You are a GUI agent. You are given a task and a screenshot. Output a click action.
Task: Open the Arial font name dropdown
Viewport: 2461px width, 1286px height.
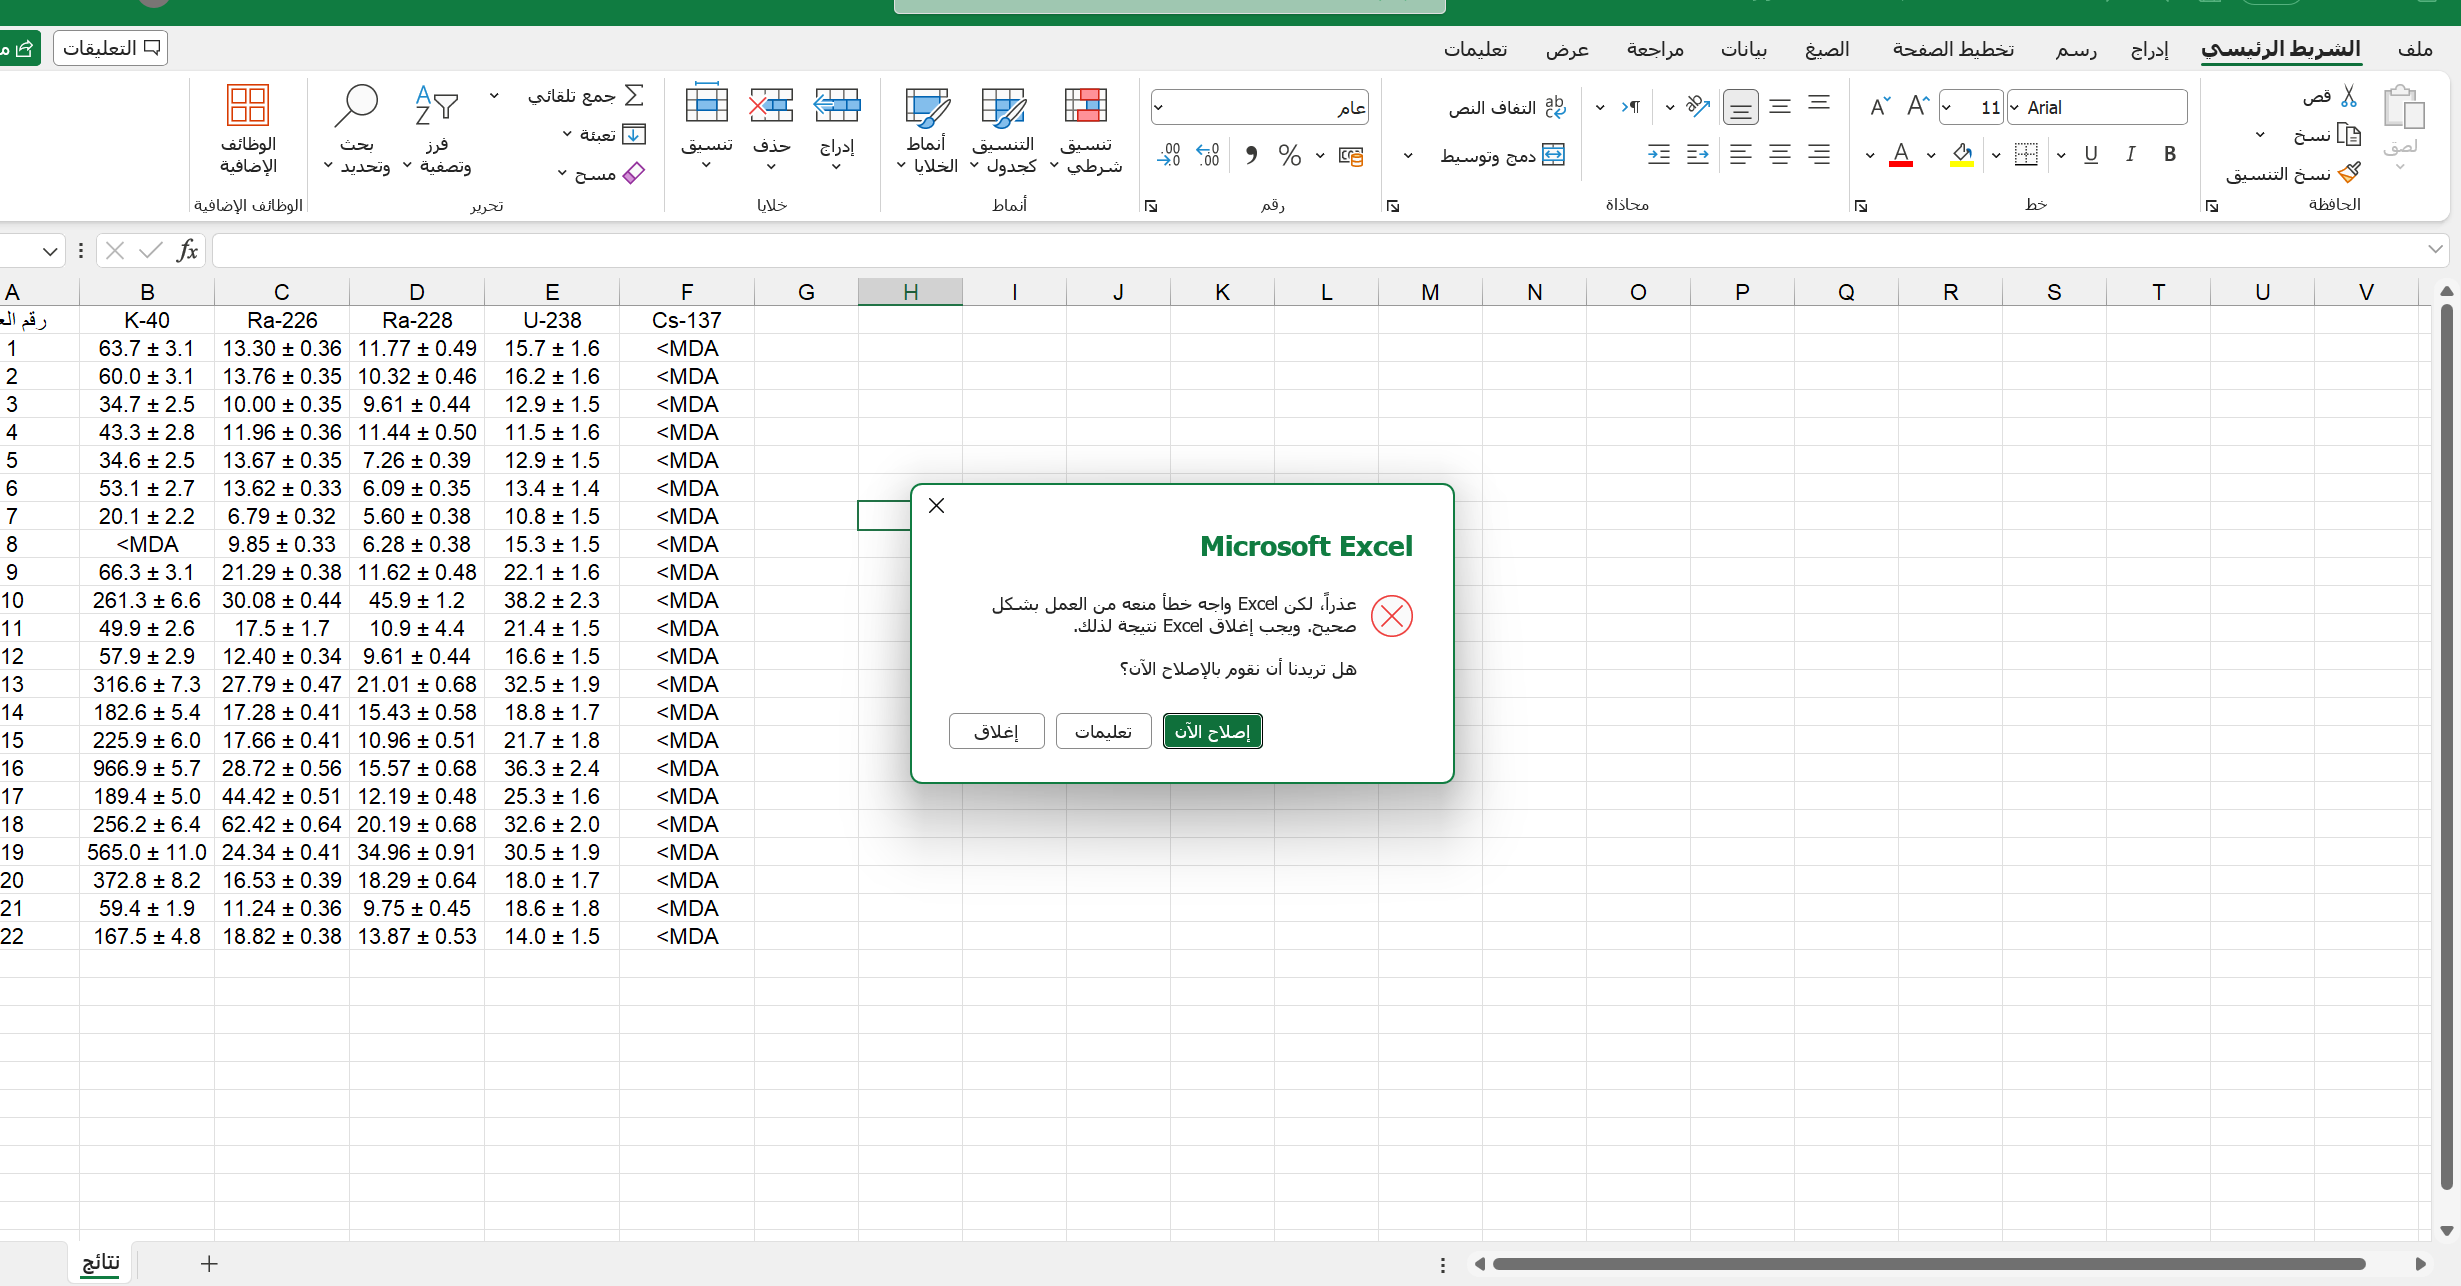click(x=2014, y=107)
